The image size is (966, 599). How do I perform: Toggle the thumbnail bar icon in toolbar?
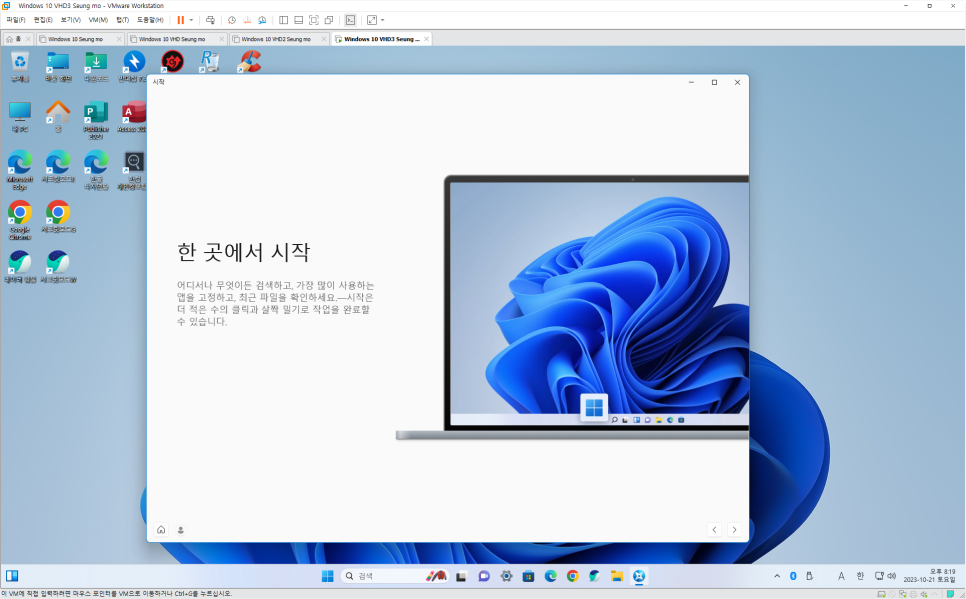coord(298,20)
